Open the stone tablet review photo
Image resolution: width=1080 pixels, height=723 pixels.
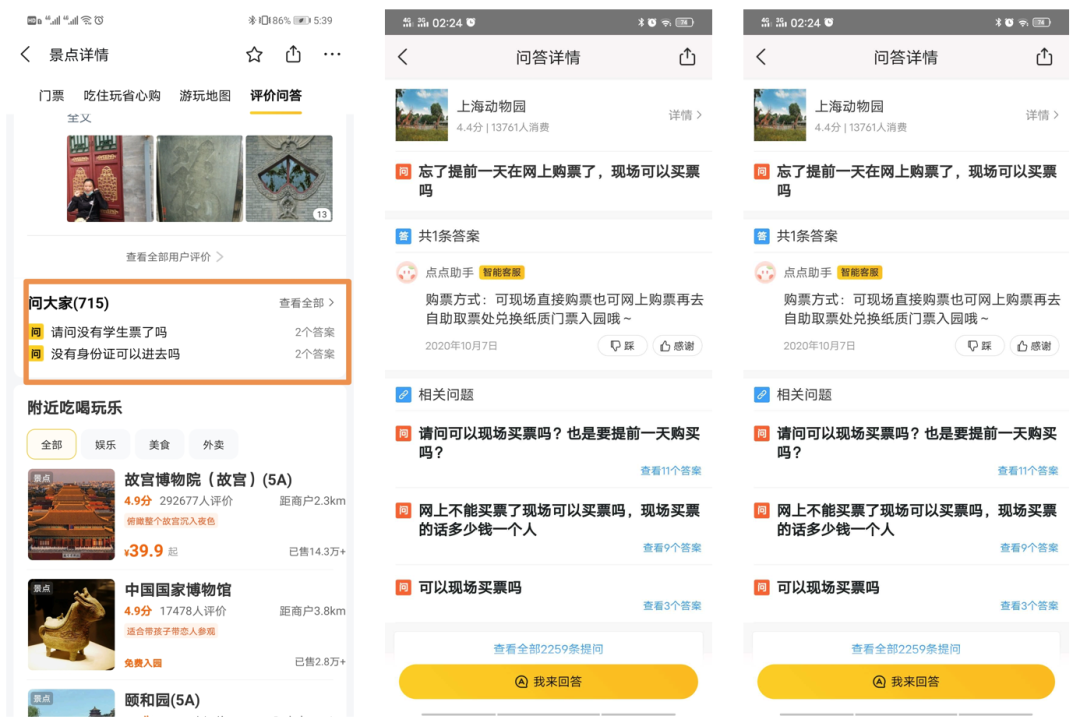pyautogui.click(x=199, y=178)
